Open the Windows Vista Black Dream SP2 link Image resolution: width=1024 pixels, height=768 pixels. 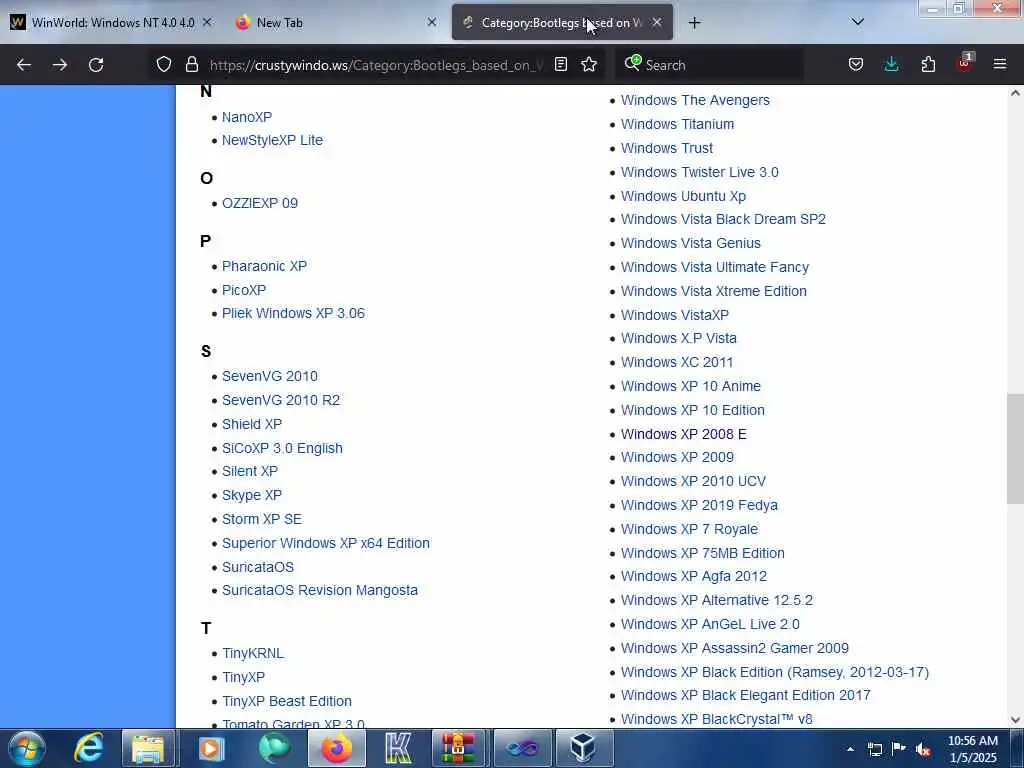pyautogui.click(x=724, y=219)
